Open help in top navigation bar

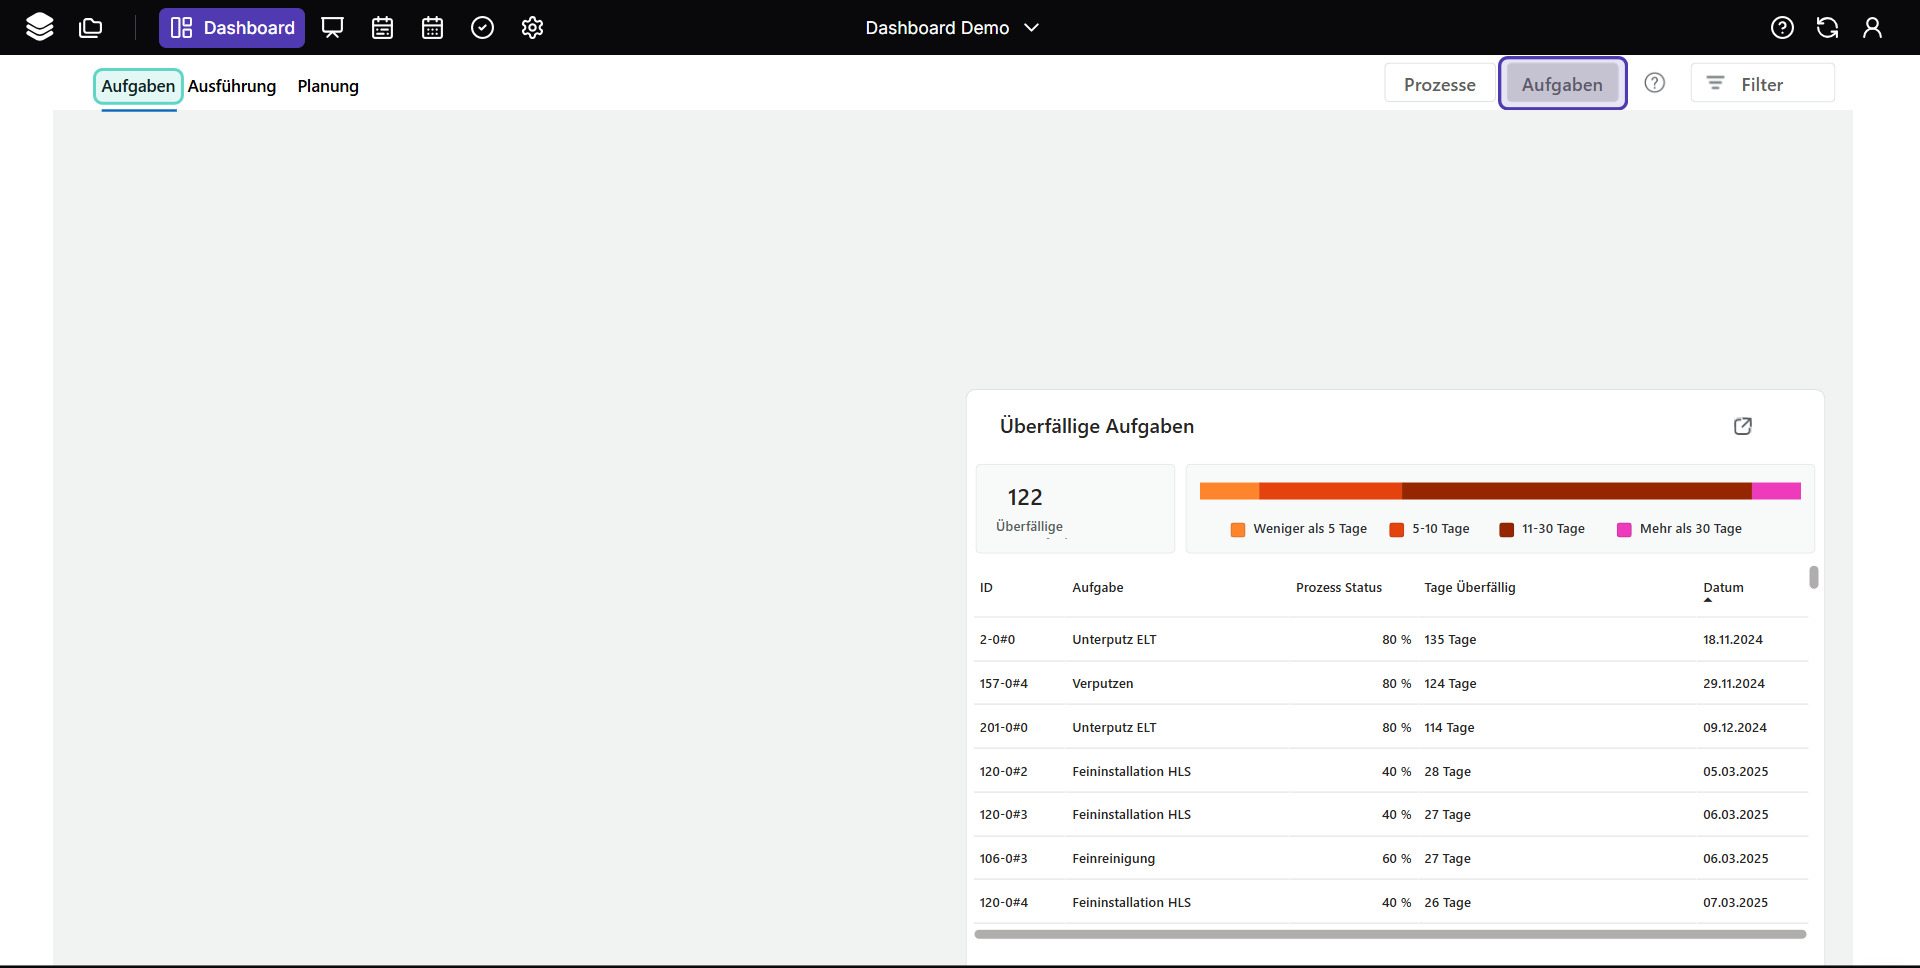click(x=1782, y=27)
